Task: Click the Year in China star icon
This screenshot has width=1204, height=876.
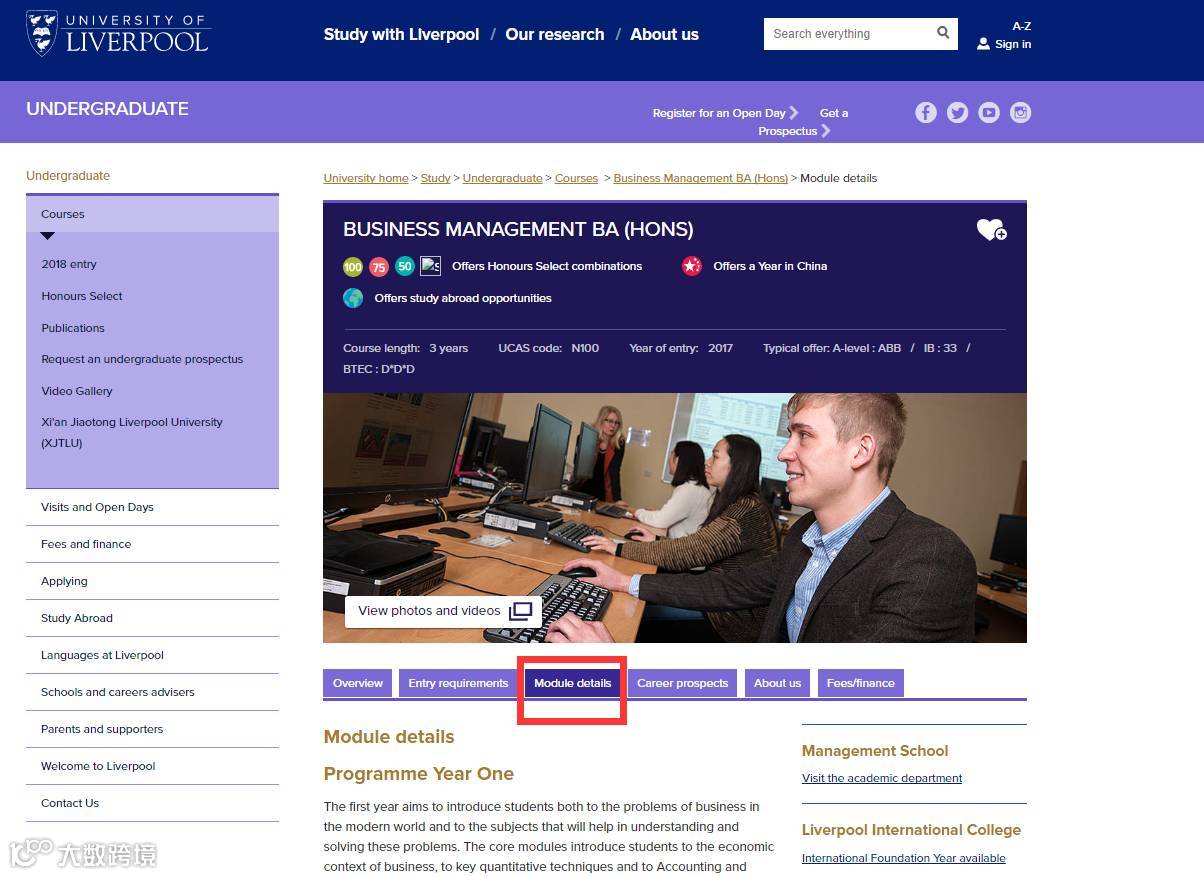Action: point(691,266)
